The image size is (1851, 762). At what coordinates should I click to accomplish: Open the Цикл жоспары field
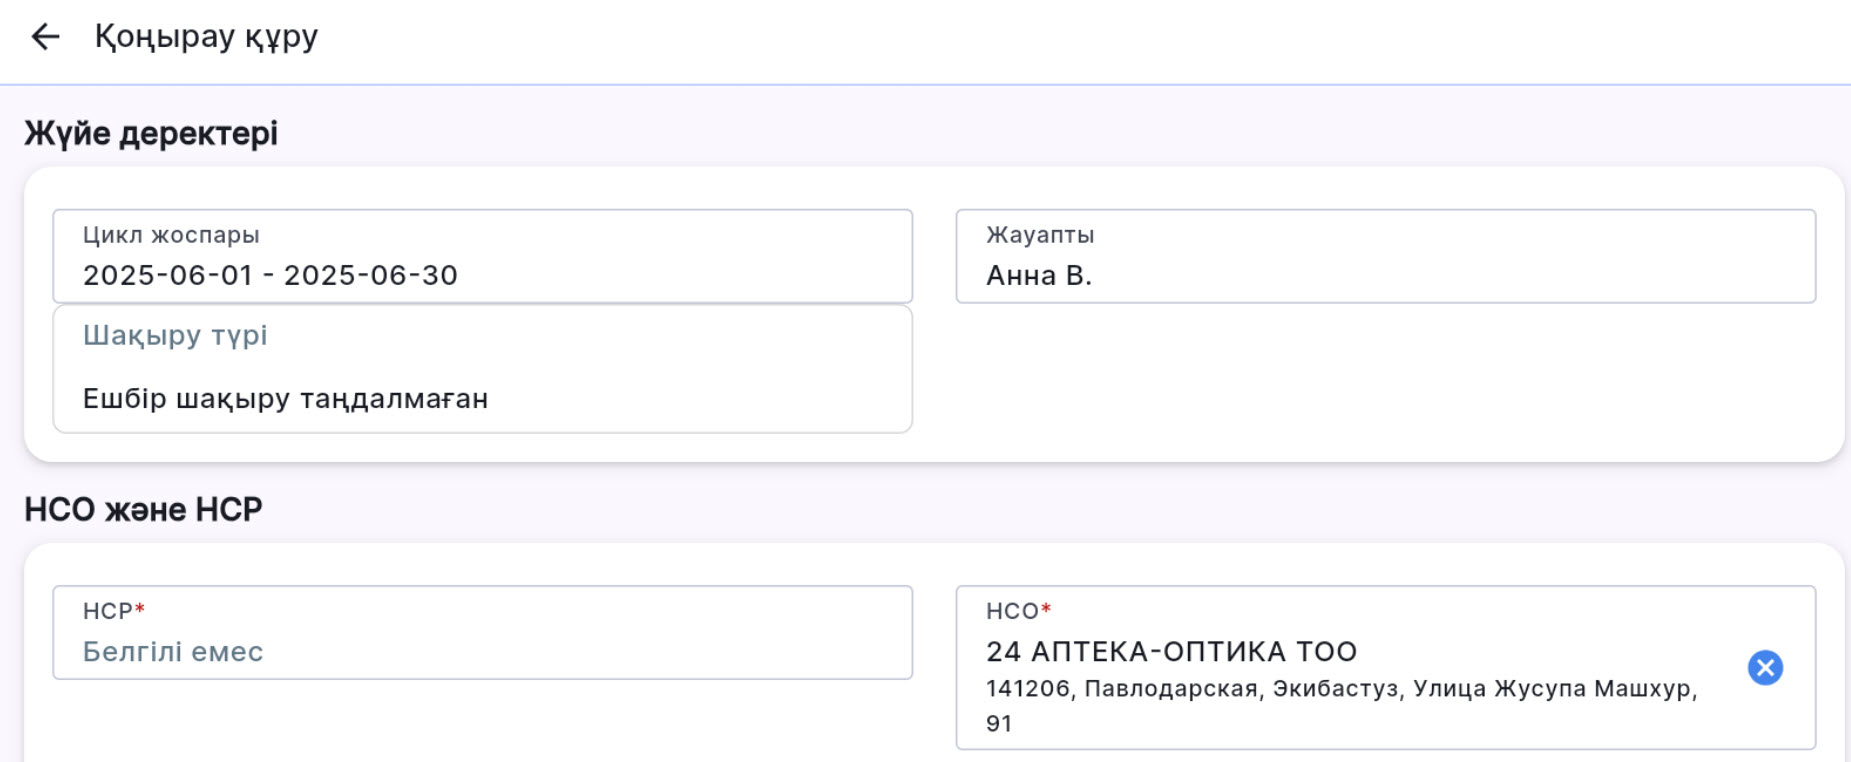(482, 256)
